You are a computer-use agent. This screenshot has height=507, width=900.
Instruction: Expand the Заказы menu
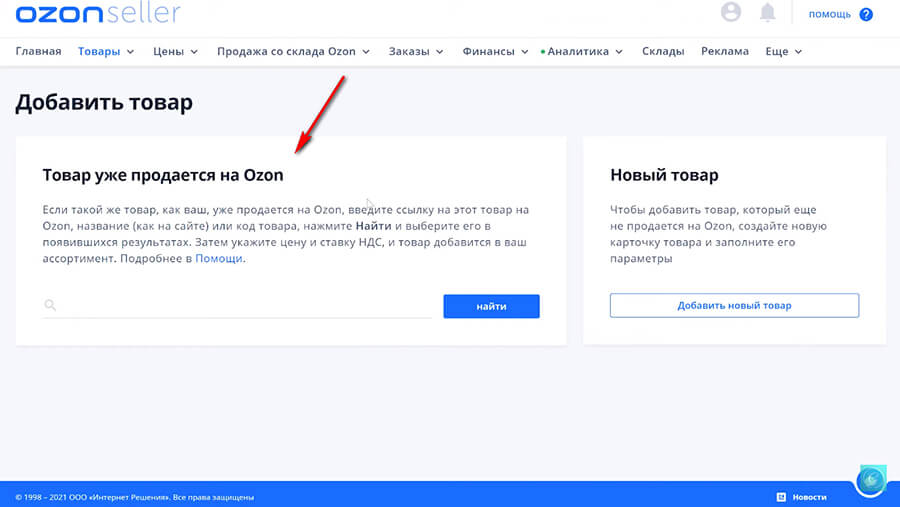tap(416, 51)
